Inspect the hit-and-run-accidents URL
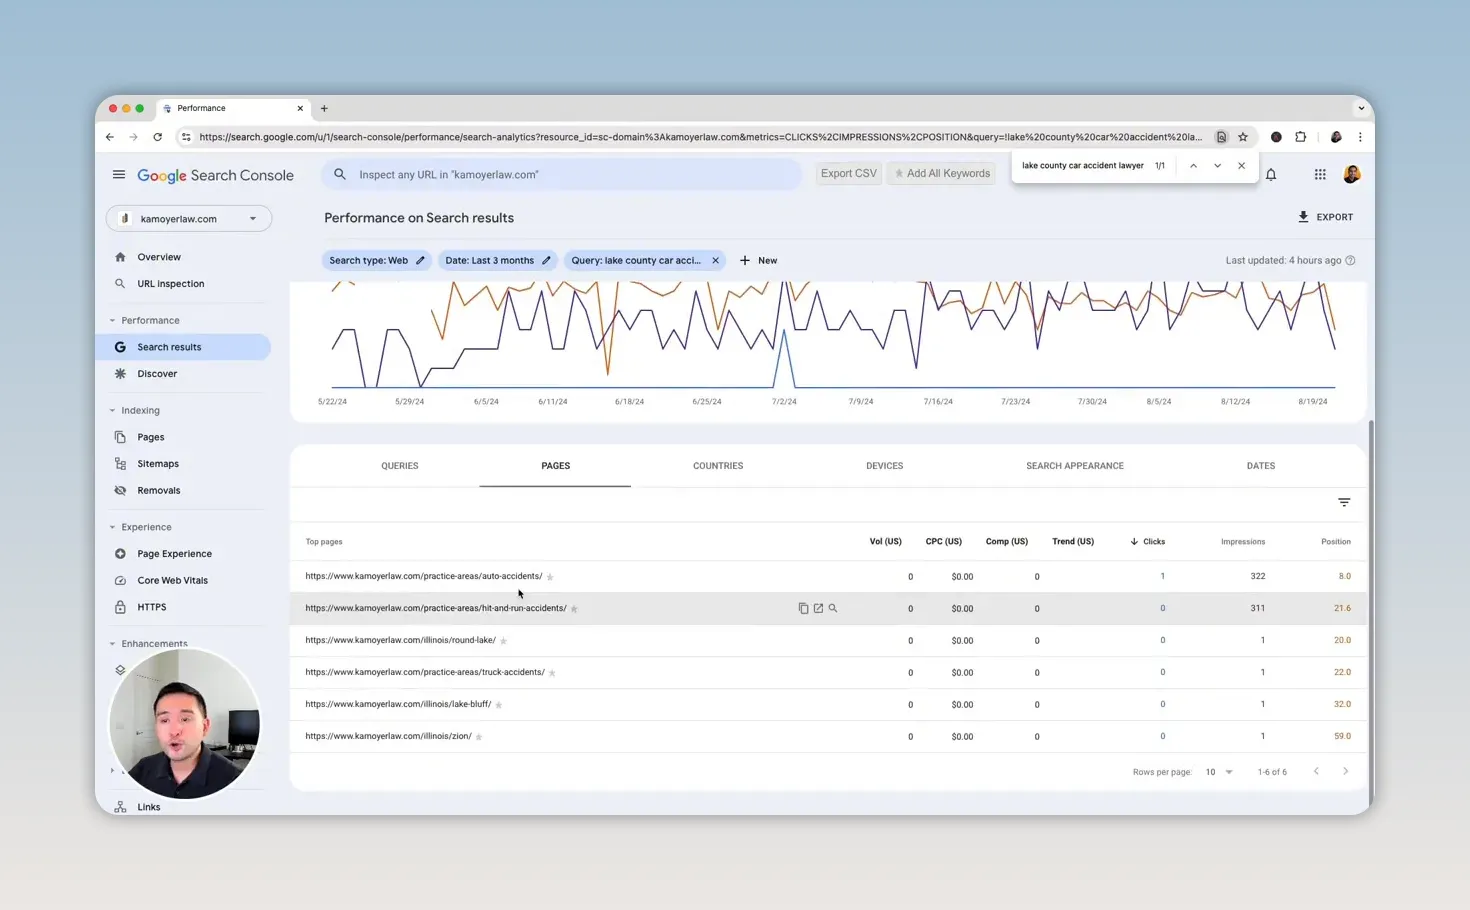This screenshot has width=1470, height=910. point(833,608)
